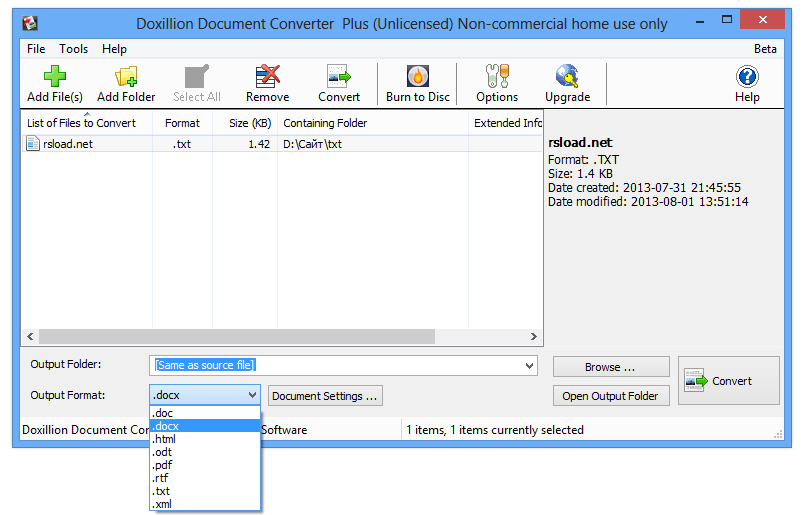Click the Help question mark icon
This screenshot has height=515, width=810.
747,76
